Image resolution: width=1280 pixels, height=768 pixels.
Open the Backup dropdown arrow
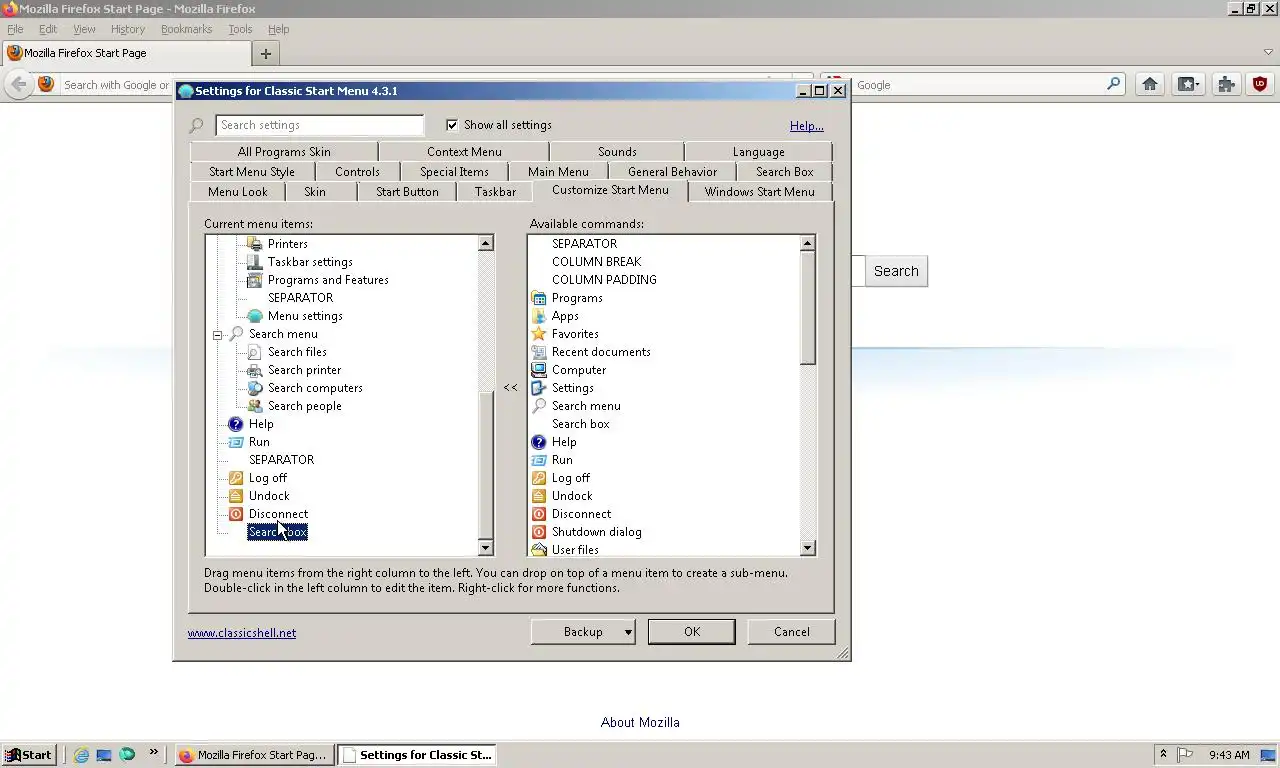click(628, 632)
